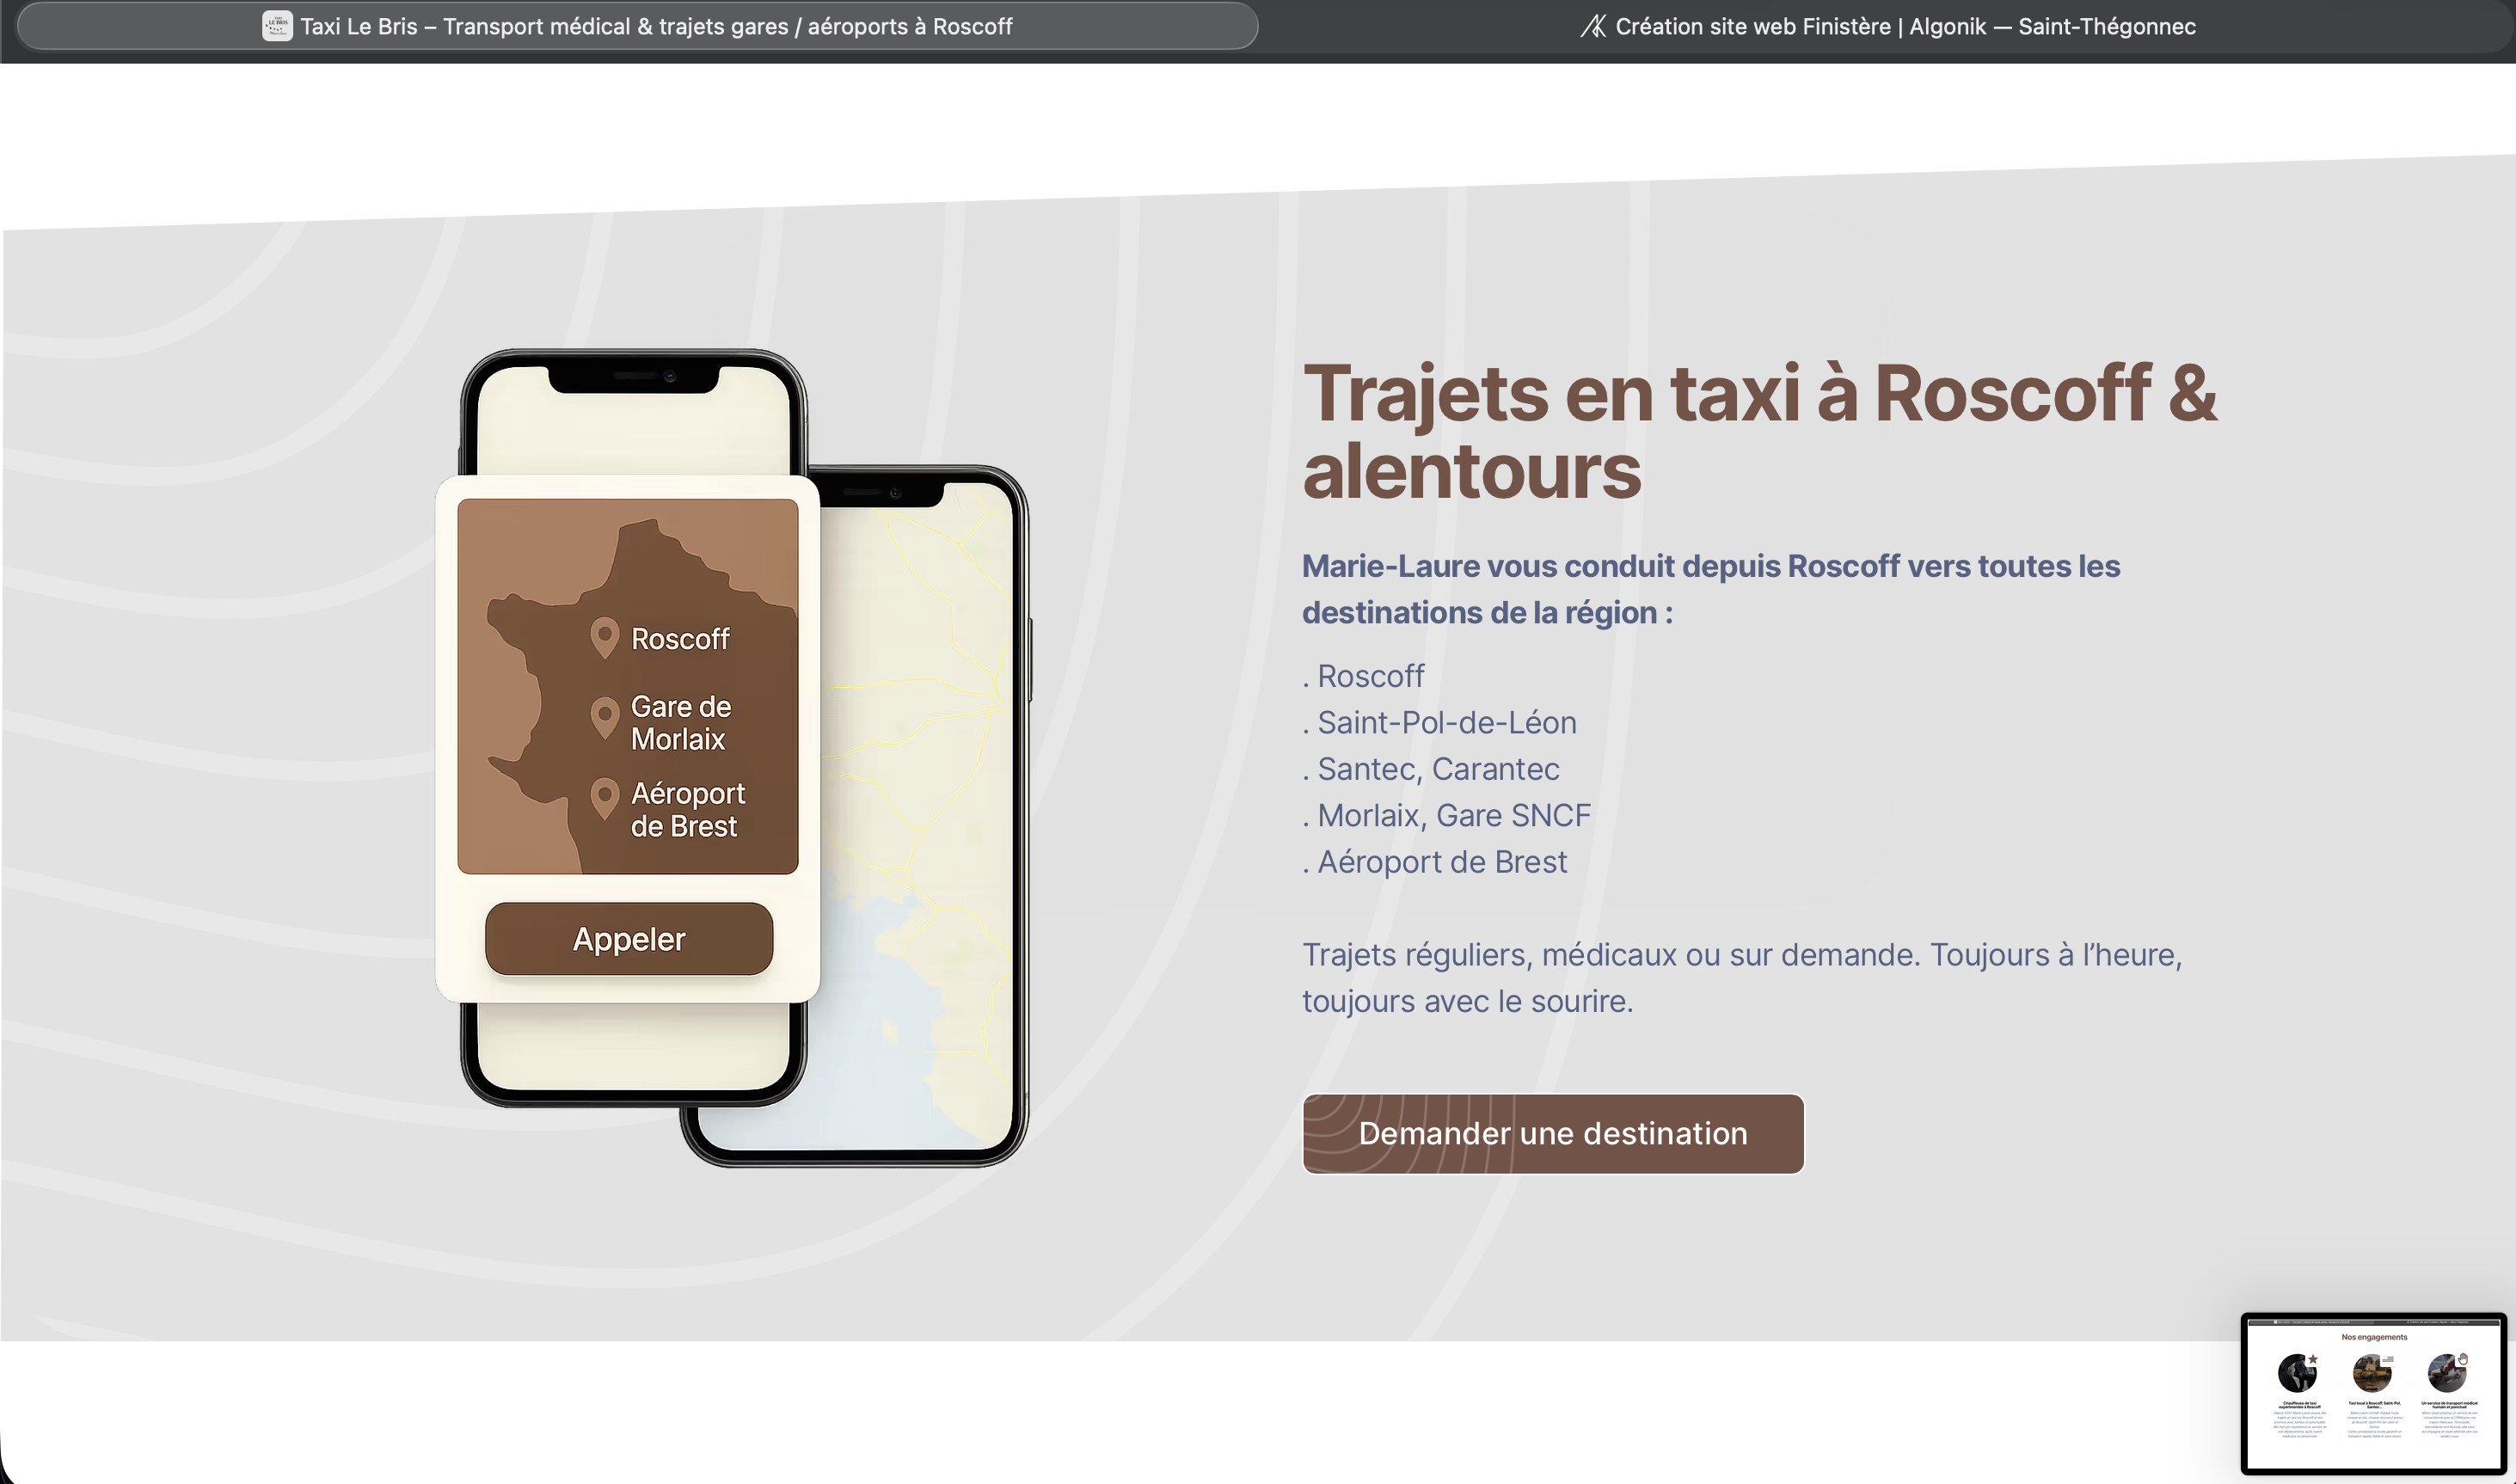2516x1484 pixels.
Task: Click the Taxi Le Bris tab favicon
Action: [277, 26]
